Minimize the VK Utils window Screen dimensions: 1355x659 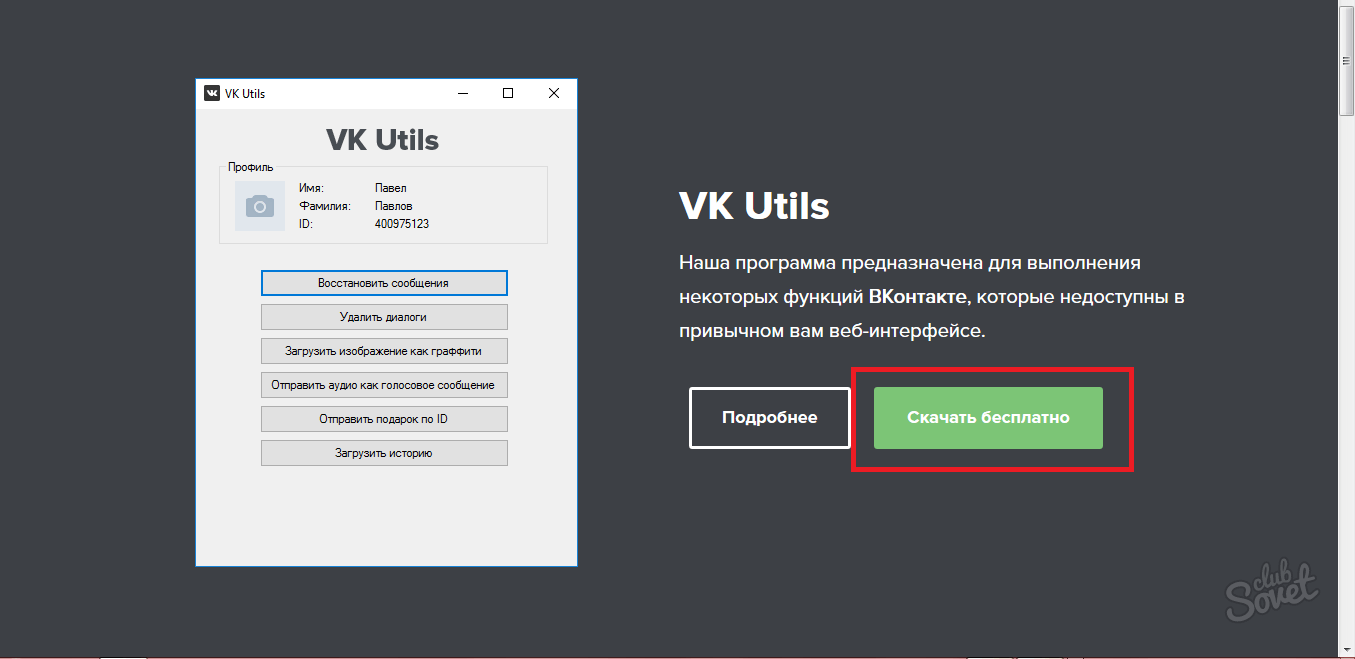pos(464,93)
